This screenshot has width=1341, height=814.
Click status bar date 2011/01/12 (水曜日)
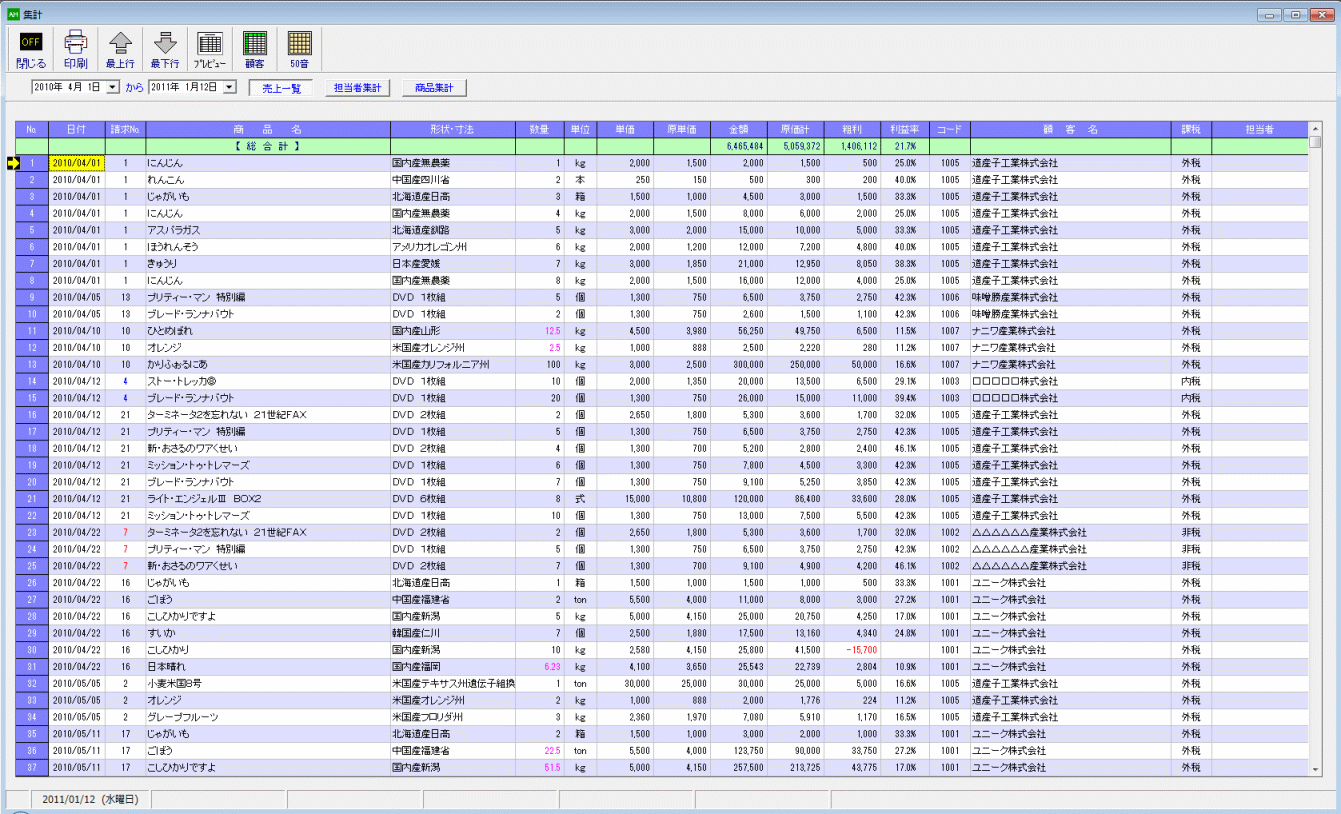tap(89, 800)
